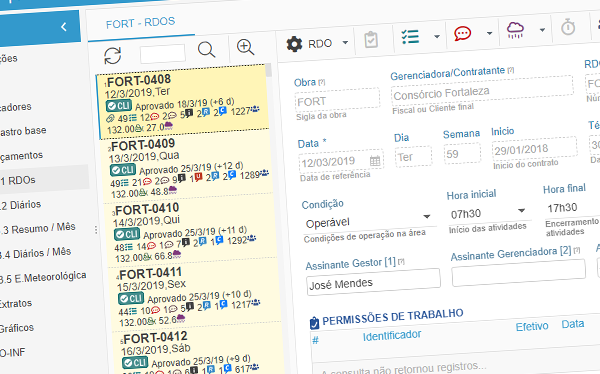The image size is (600, 374).
Task: Click the clipboard check toolbar icon
Action: [x=371, y=39]
